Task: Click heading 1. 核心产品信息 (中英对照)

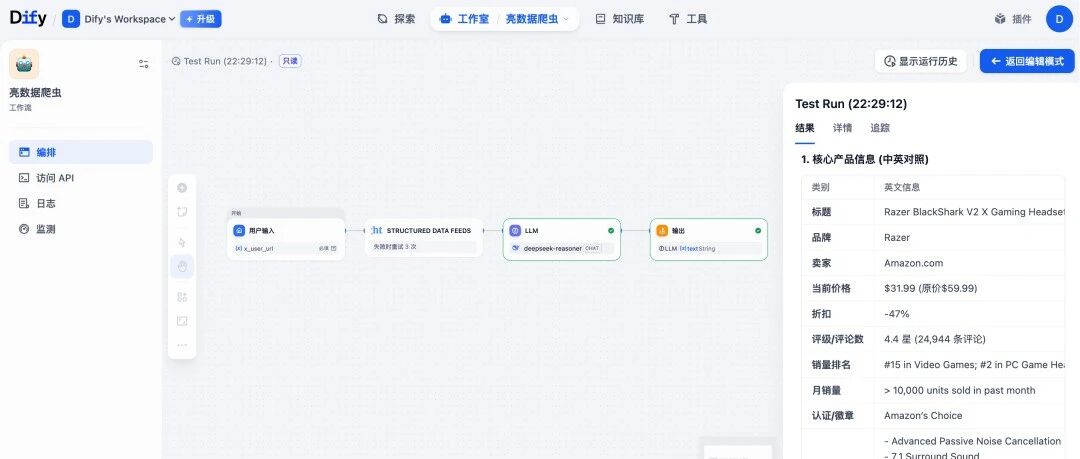Action: coord(864,159)
